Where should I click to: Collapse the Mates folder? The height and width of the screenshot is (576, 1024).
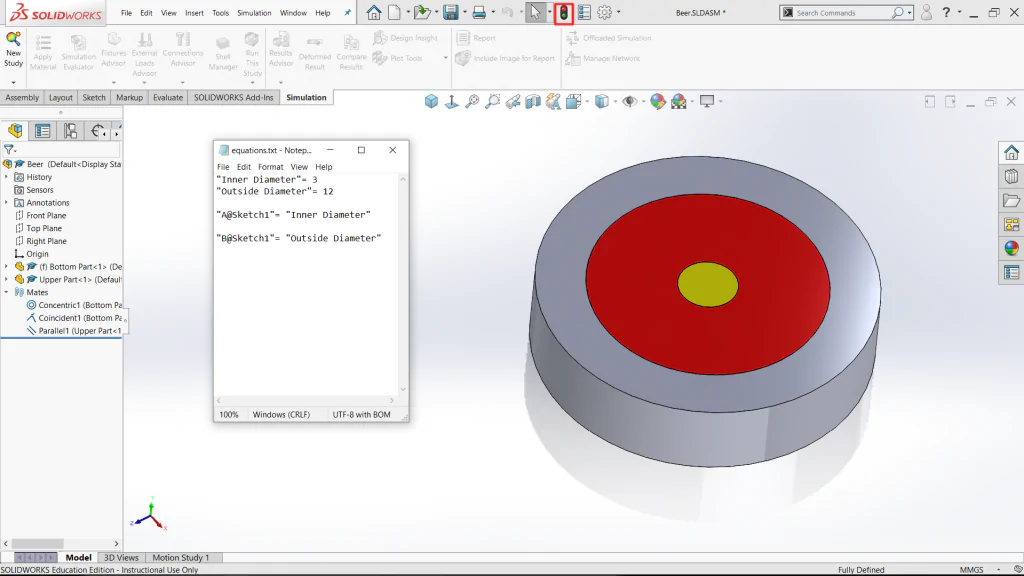[x=7, y=292]
